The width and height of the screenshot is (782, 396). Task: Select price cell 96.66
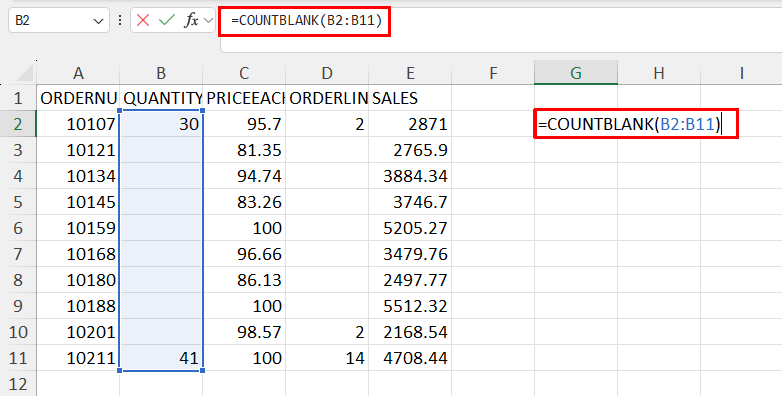click(x=244, y=253)
